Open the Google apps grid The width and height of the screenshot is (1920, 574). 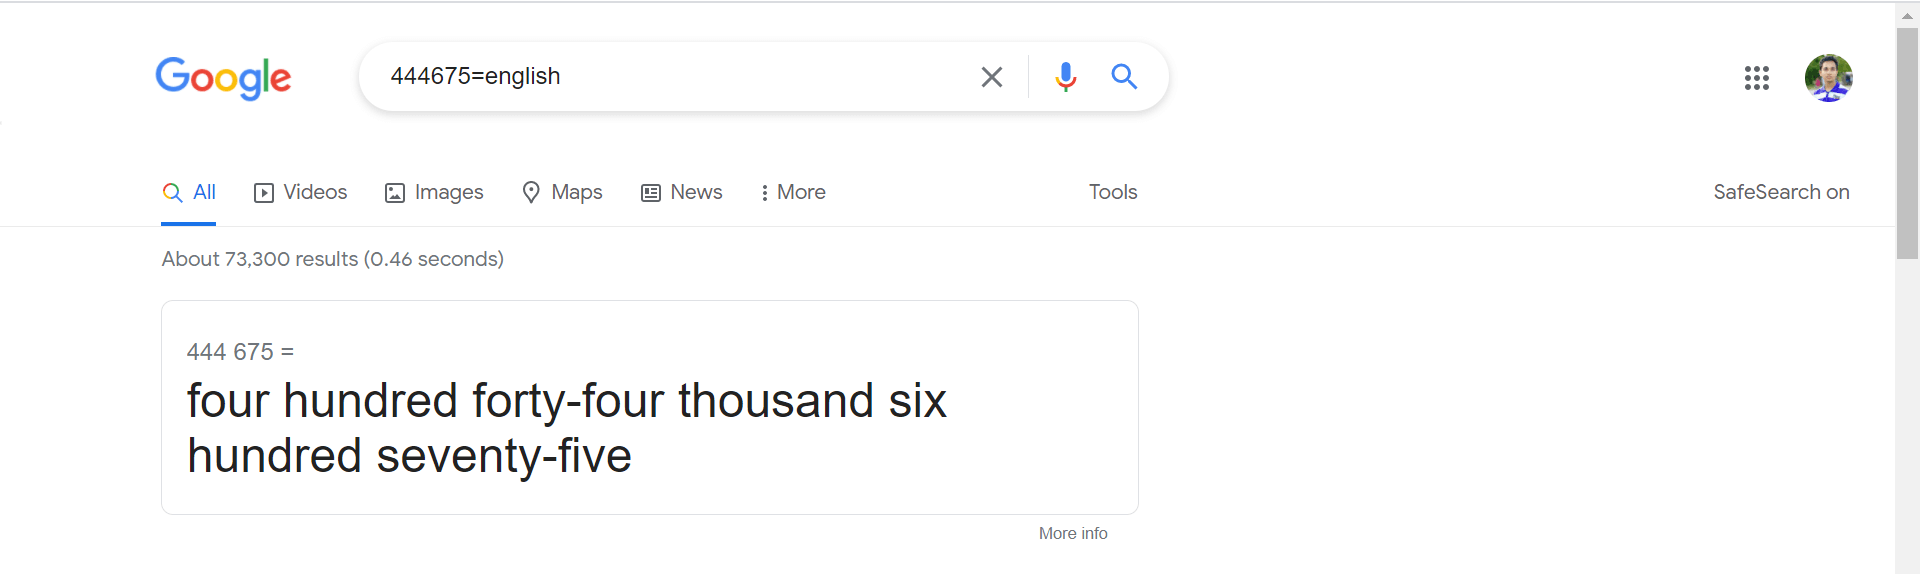(x=1757, y=78)
